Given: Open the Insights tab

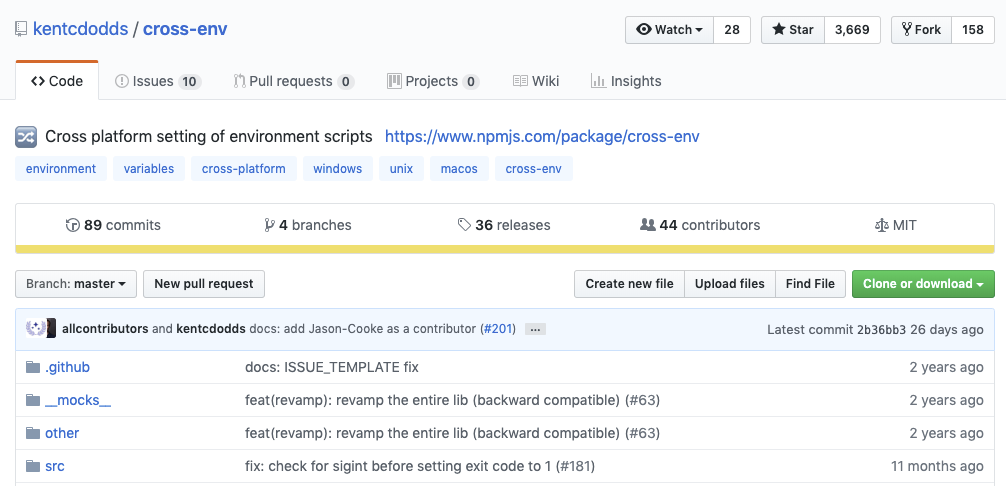Looking at the screenshot, I should point(626,81).
